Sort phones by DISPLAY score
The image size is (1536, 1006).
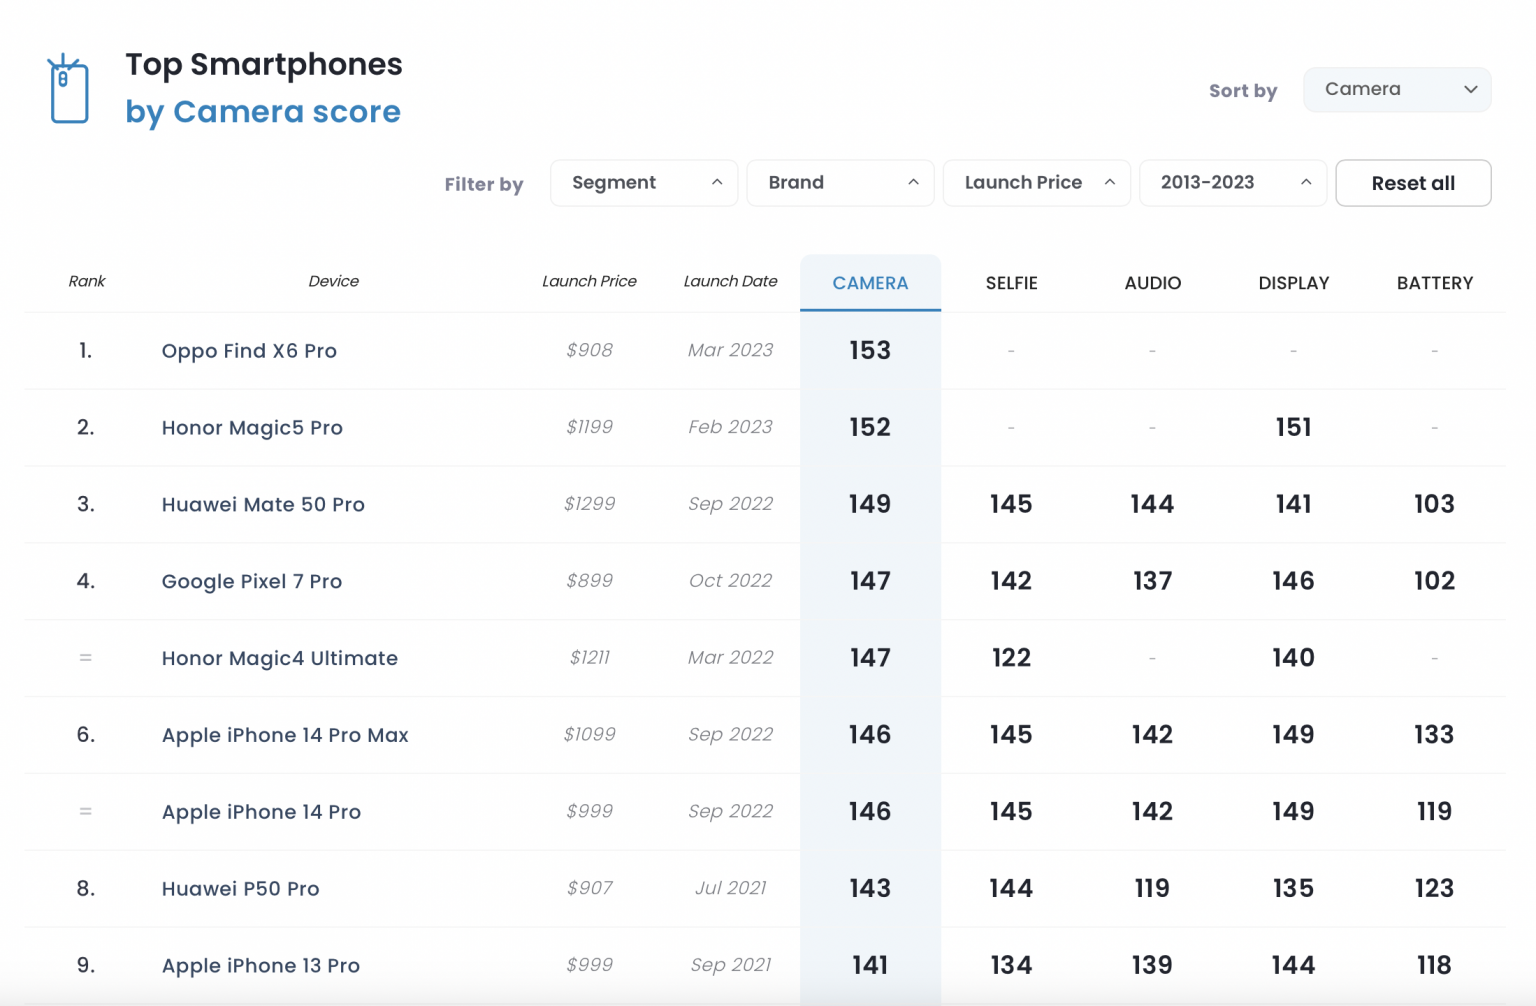pos(1293,283)
